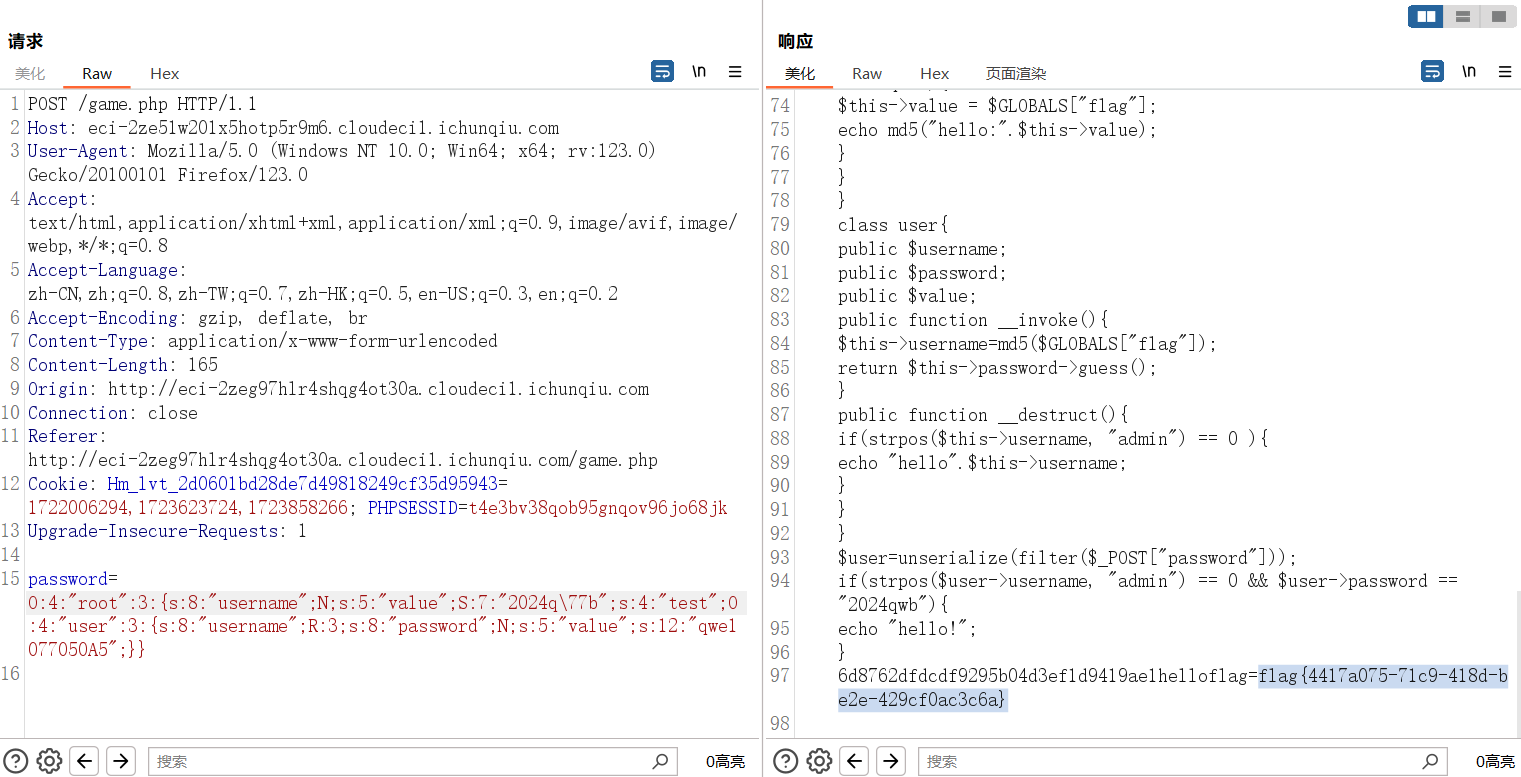
Task: Go to previous match in request search
Action: click(85, 761)
